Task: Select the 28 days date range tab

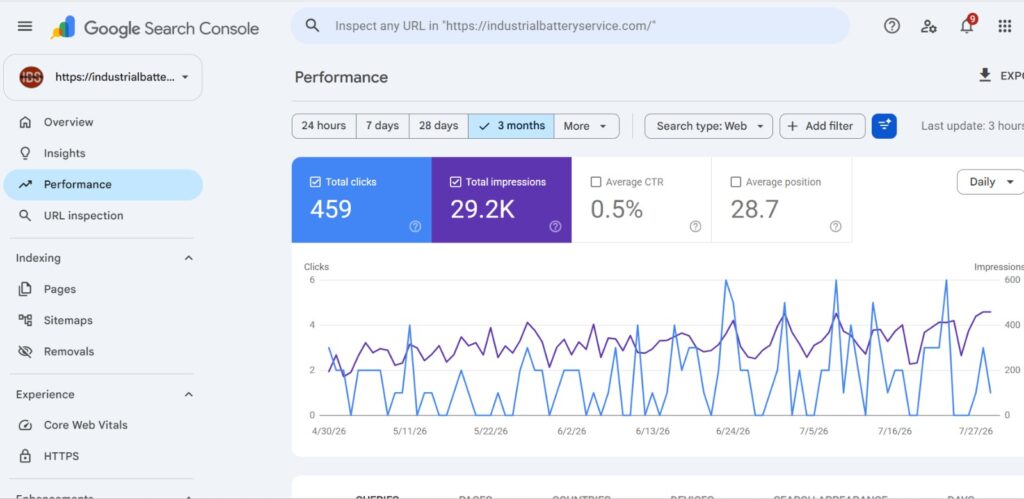Action: (x=438, y=126)
